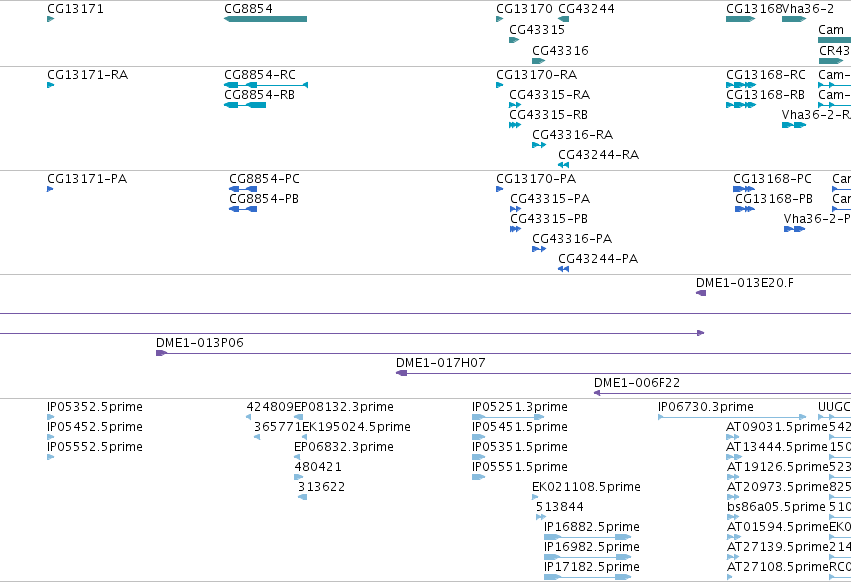Open transcript CG13170-RA
This screenshot has width=851, height=582.
[536, 74]
